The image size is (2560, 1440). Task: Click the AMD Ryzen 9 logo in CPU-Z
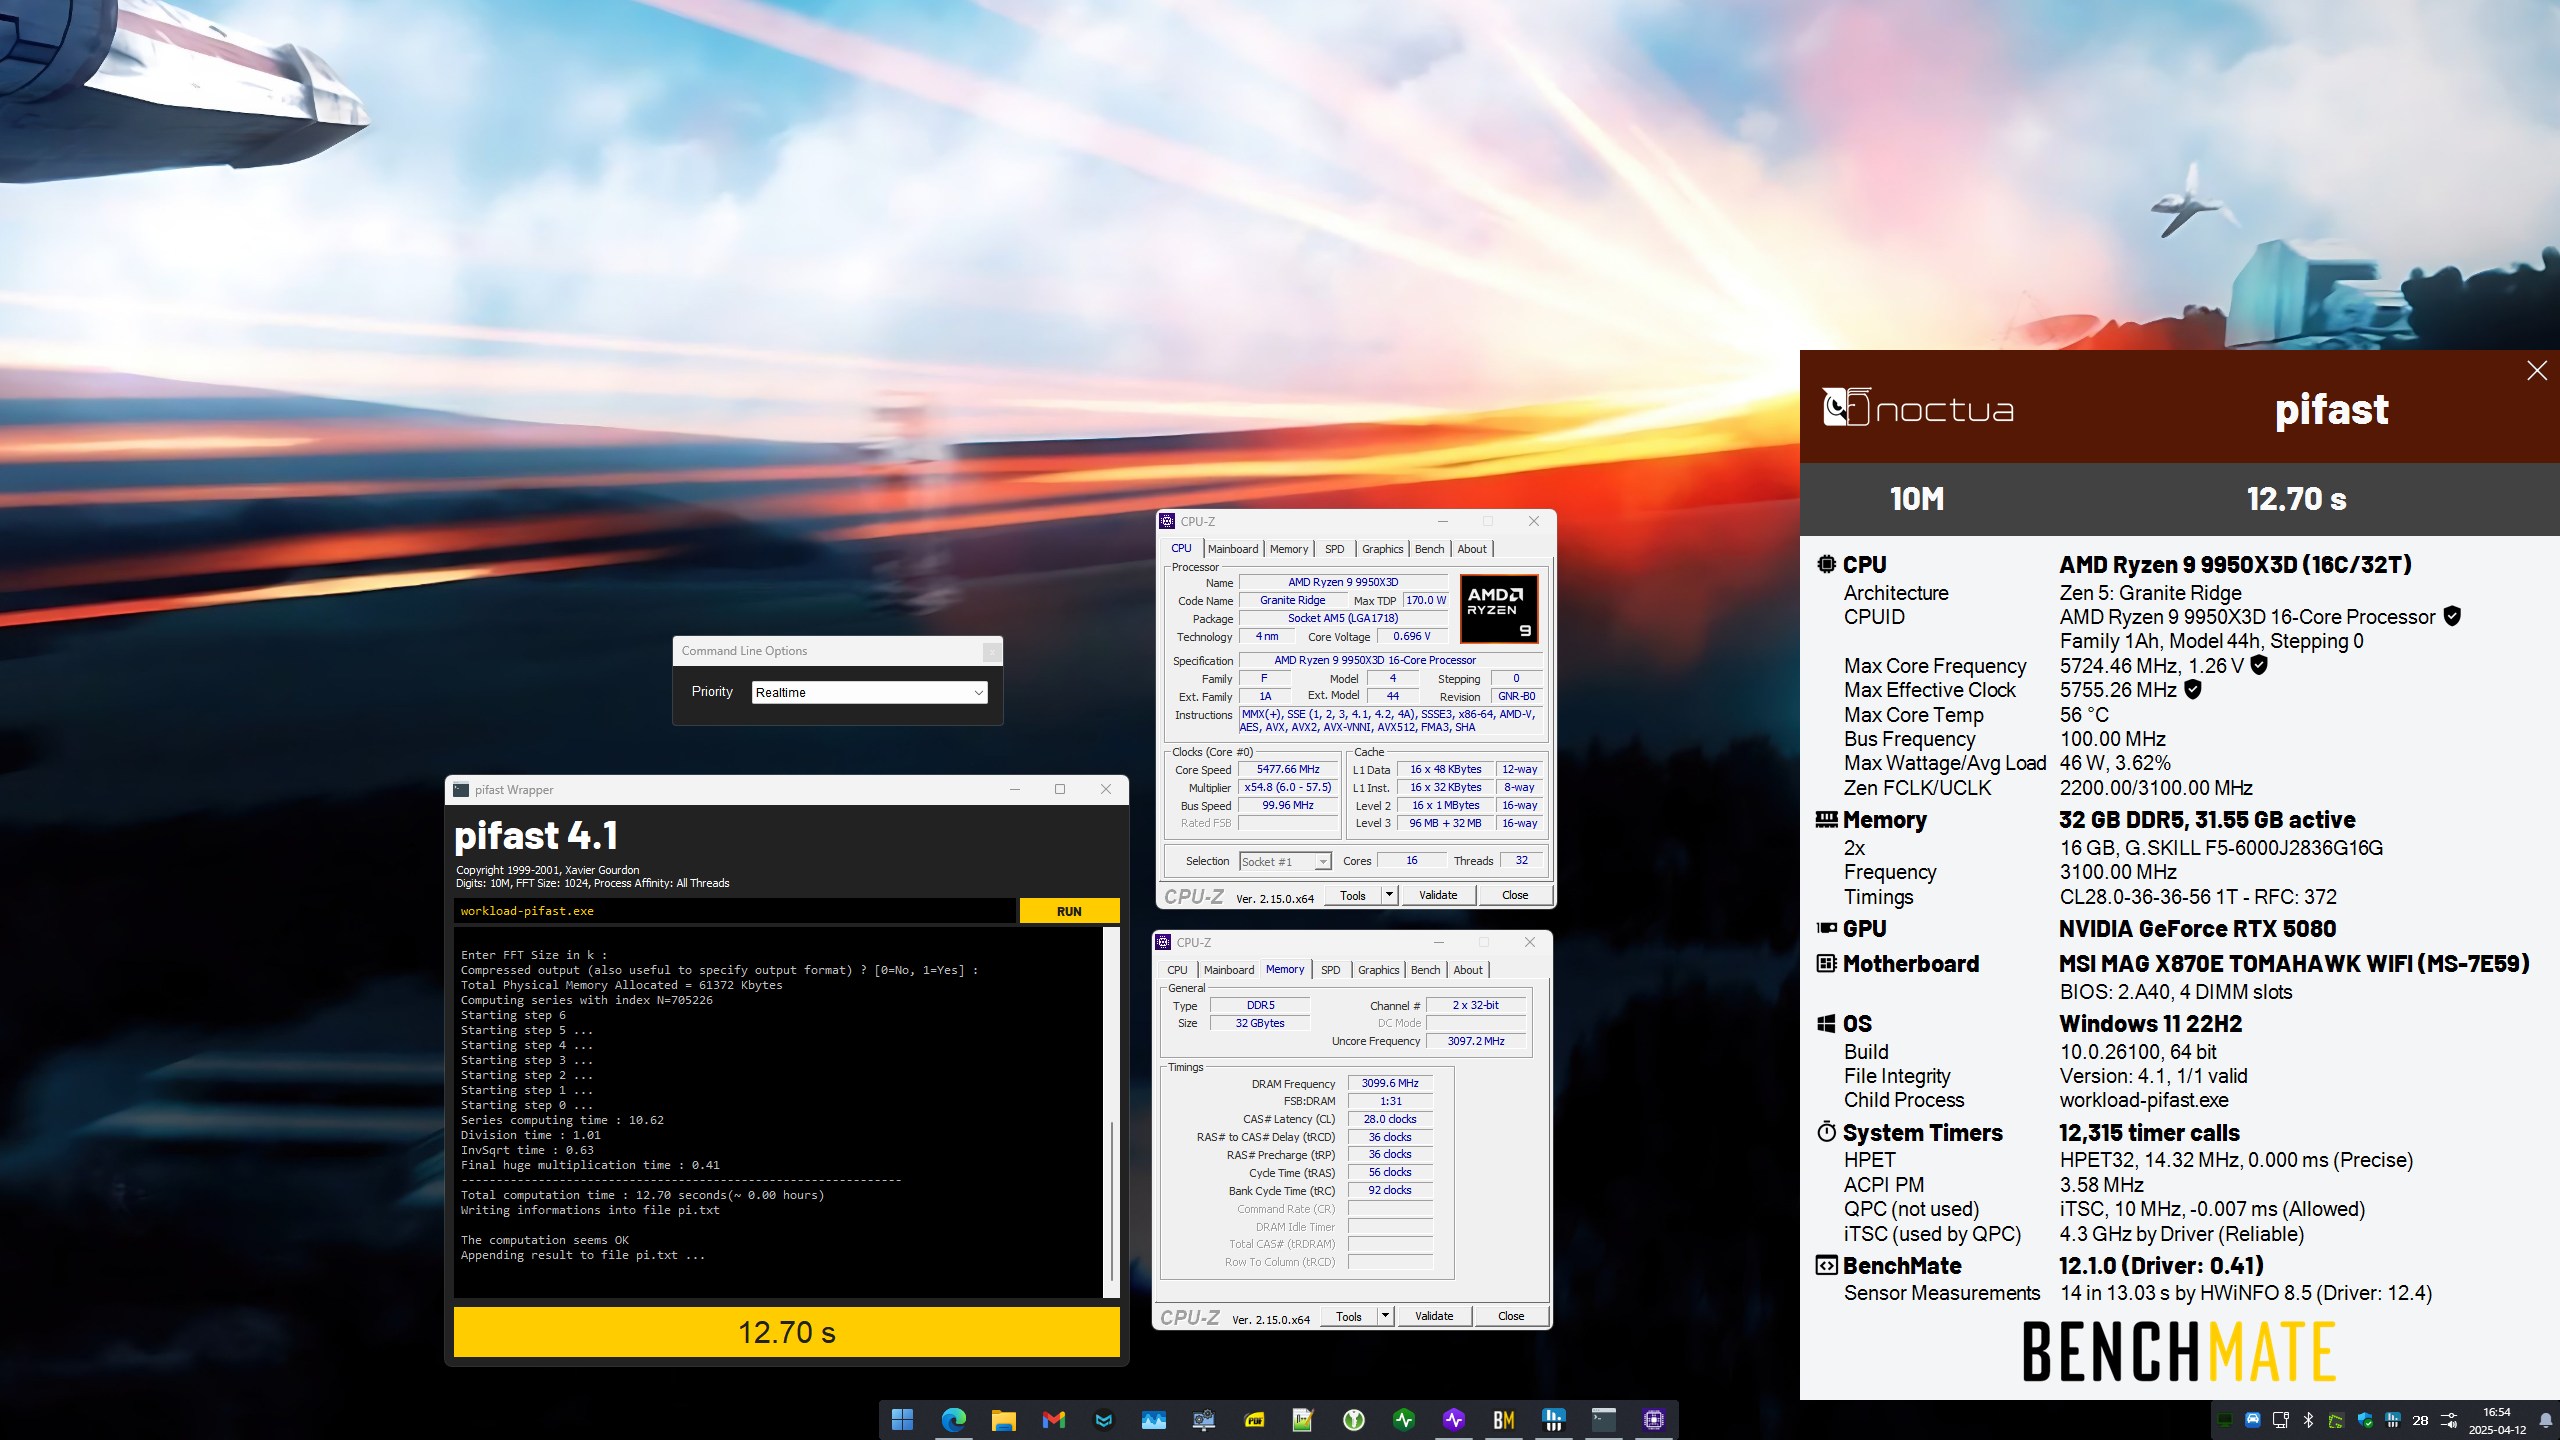tap(1499, 608)
